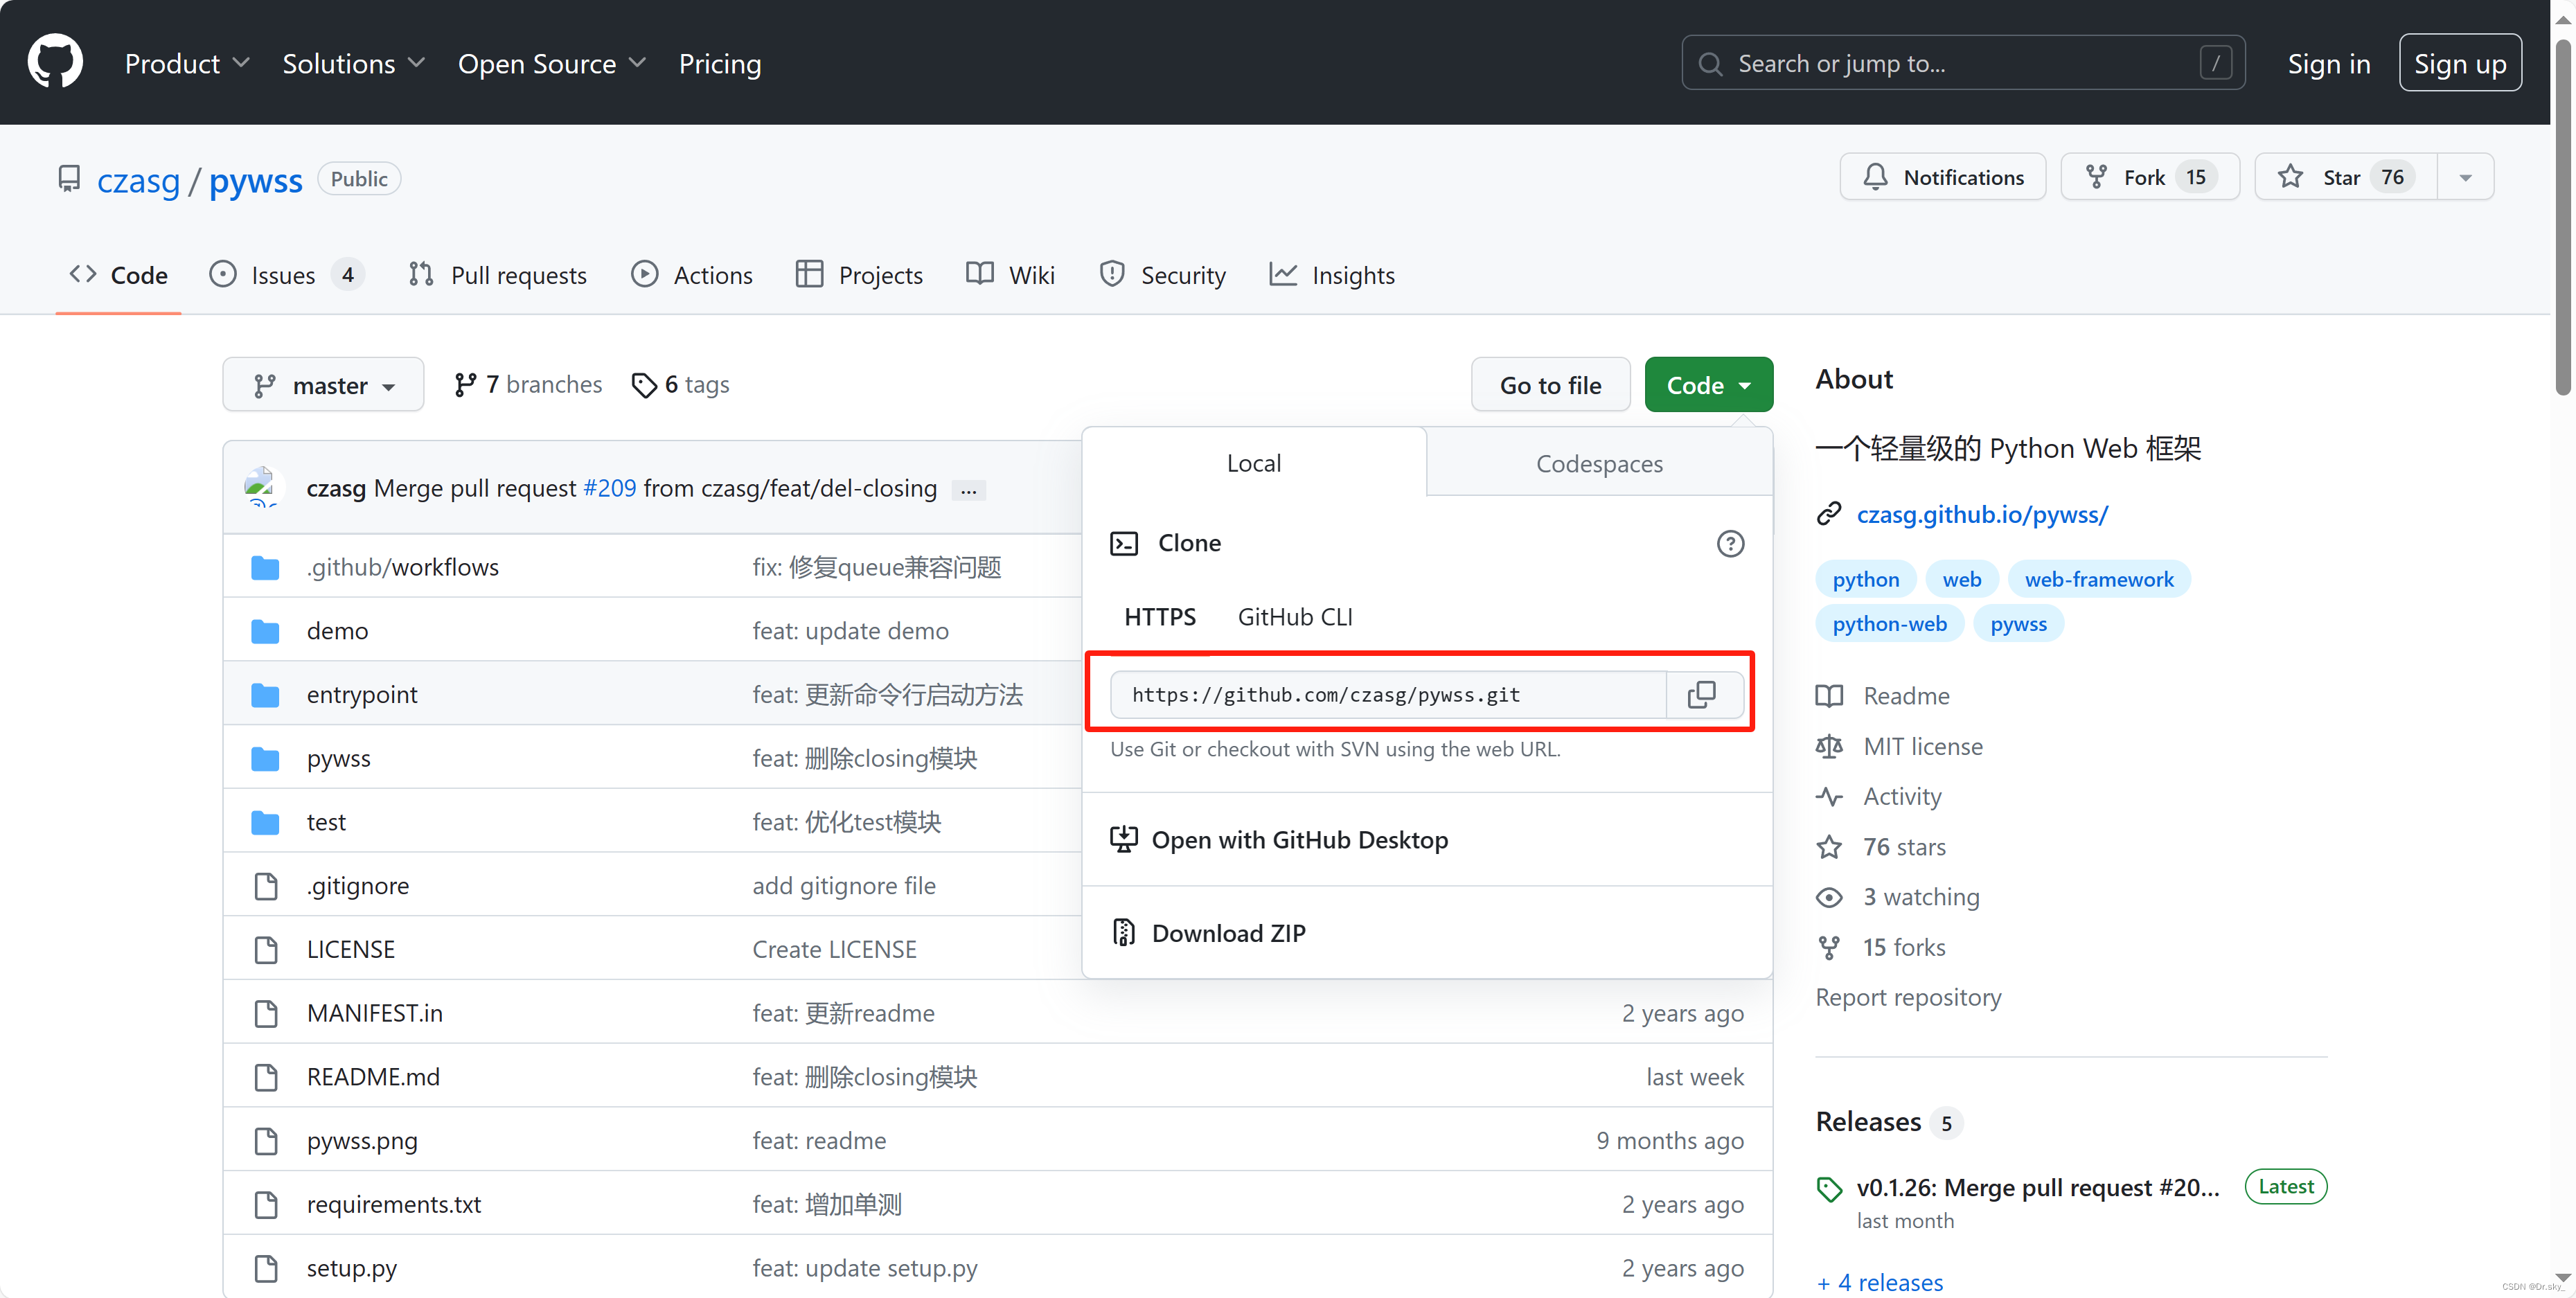Click the Clone help question mark icon
The width and height of the screenshot is (2576, 1298).
1730,543
